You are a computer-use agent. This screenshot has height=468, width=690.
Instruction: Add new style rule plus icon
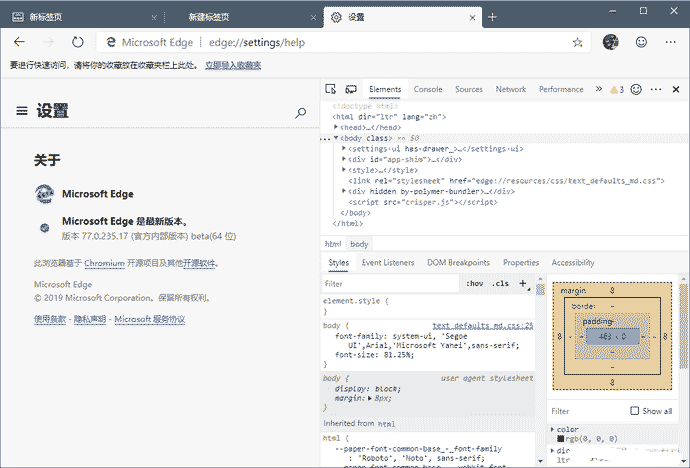coord(522,283)
